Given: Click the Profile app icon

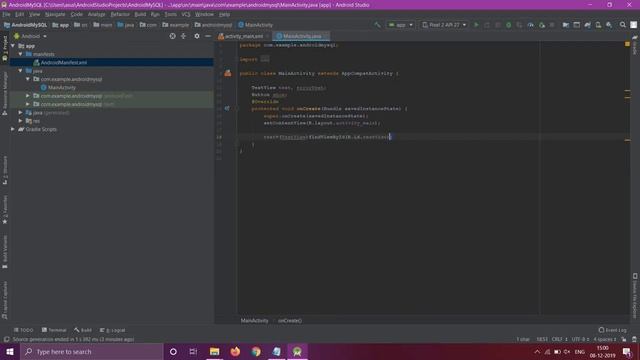Looking at the screenshot, I should [x=530, y=25].
